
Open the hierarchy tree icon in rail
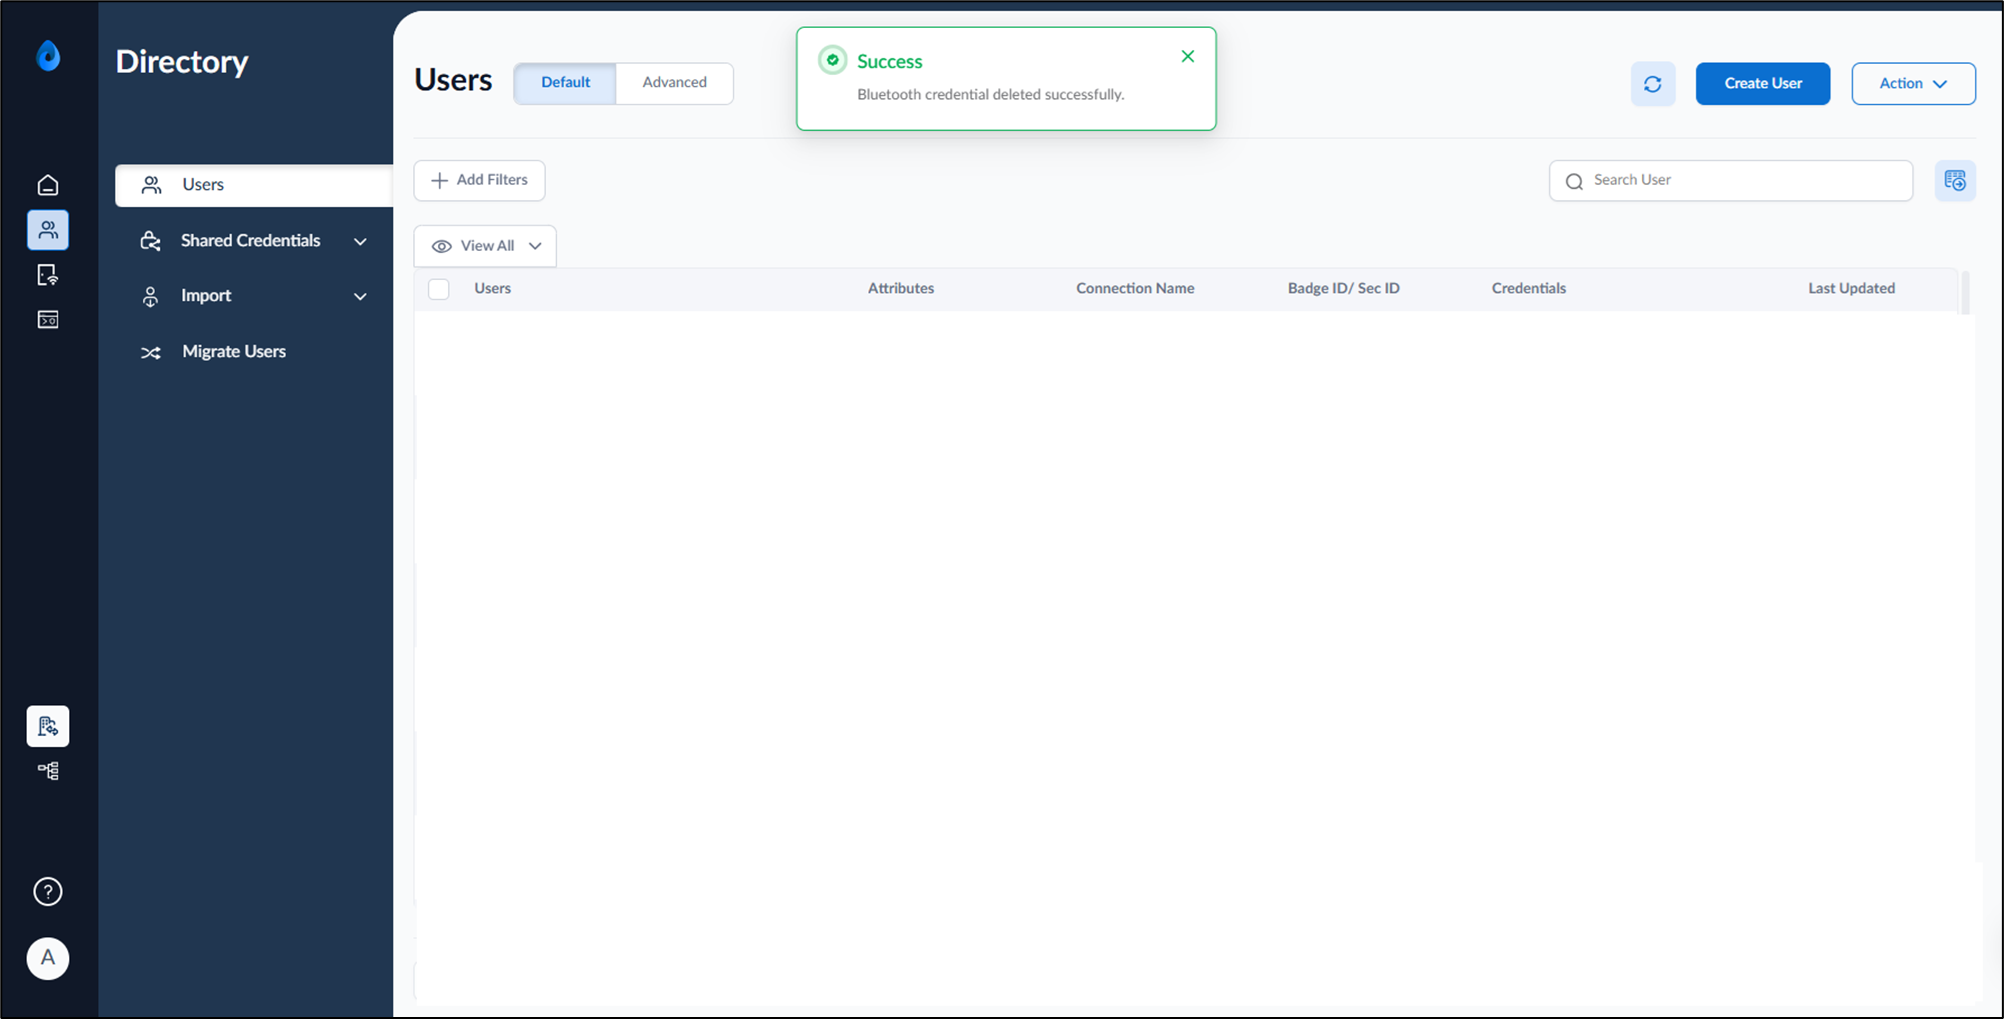[x=48, y=771]
